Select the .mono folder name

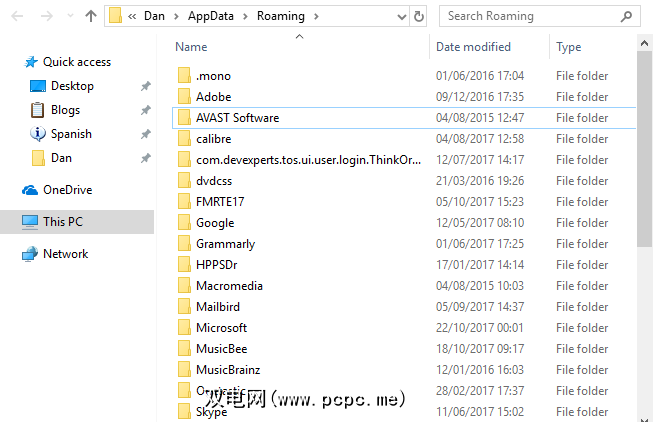click(213, 76)
